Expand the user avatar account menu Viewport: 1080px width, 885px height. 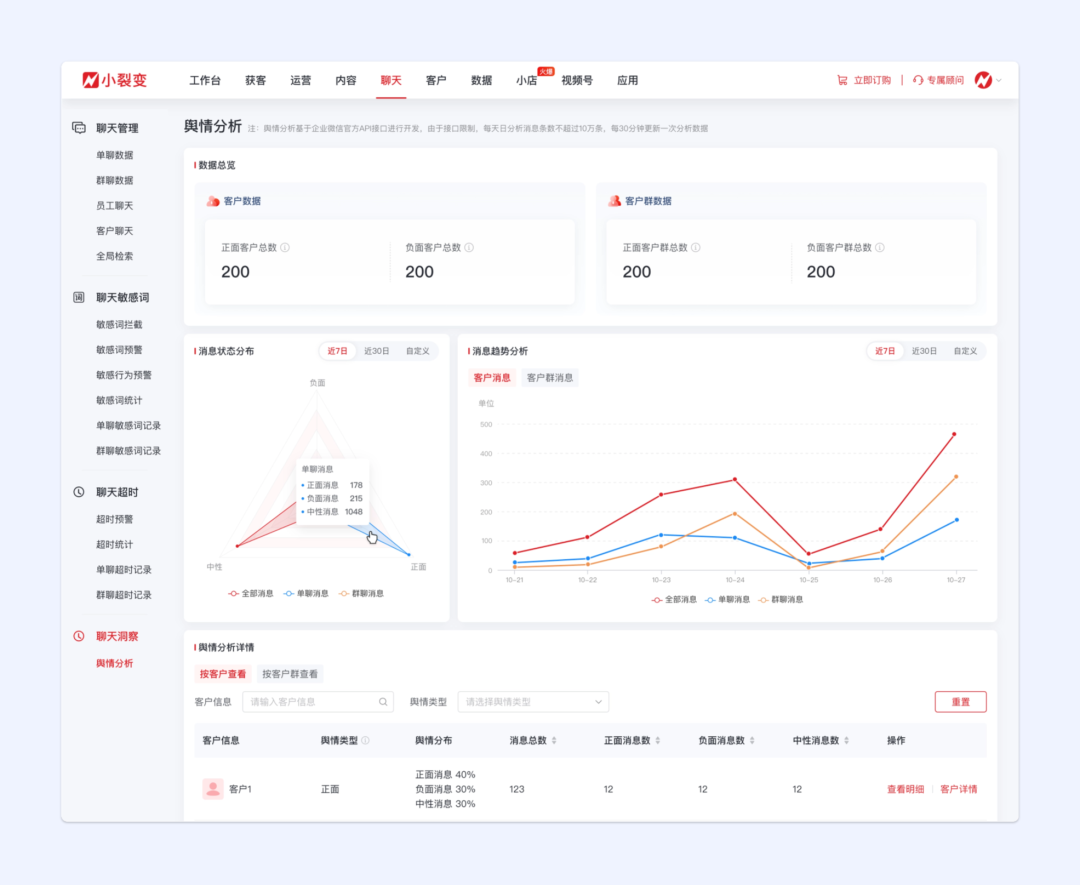coord(988,80)
